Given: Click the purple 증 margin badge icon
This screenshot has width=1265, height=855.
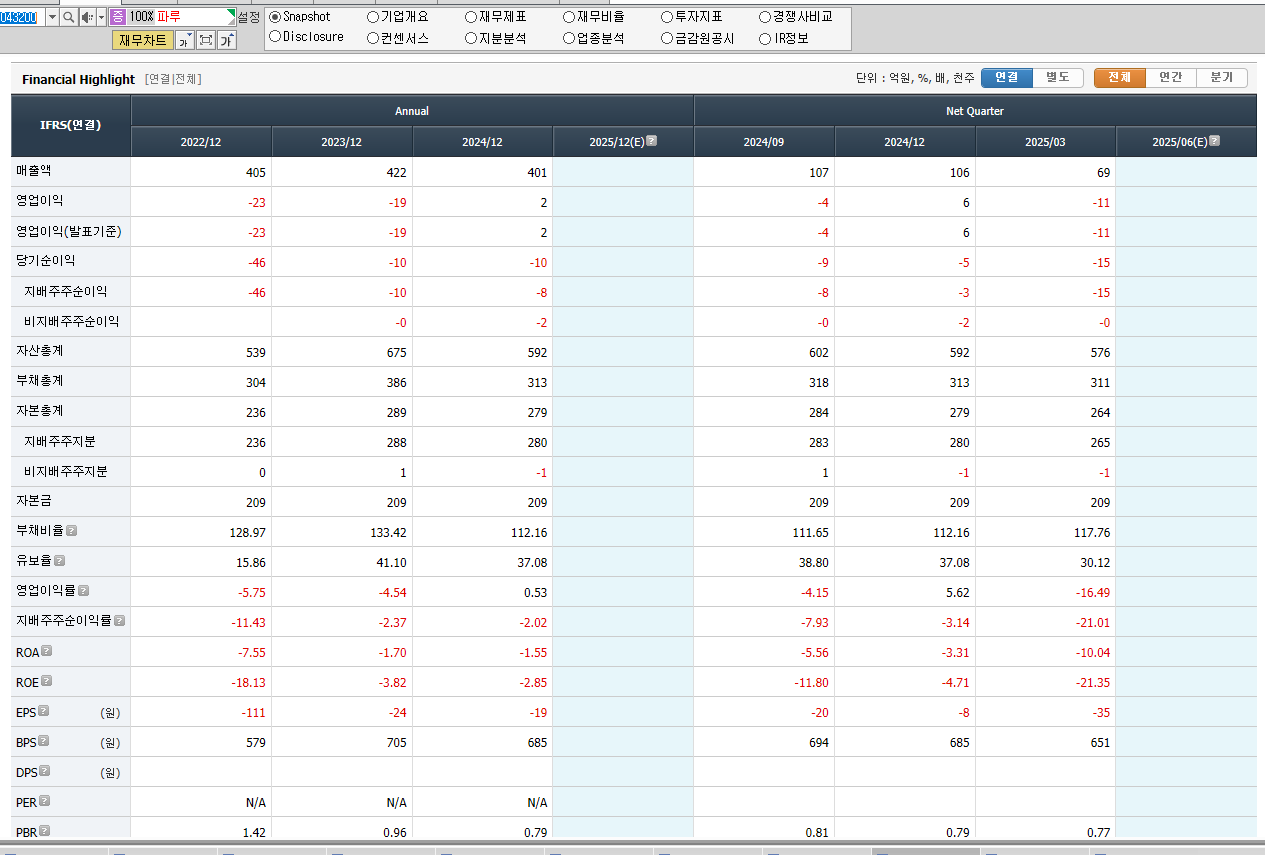Looking at the screenshot, I should click(118, 17).
